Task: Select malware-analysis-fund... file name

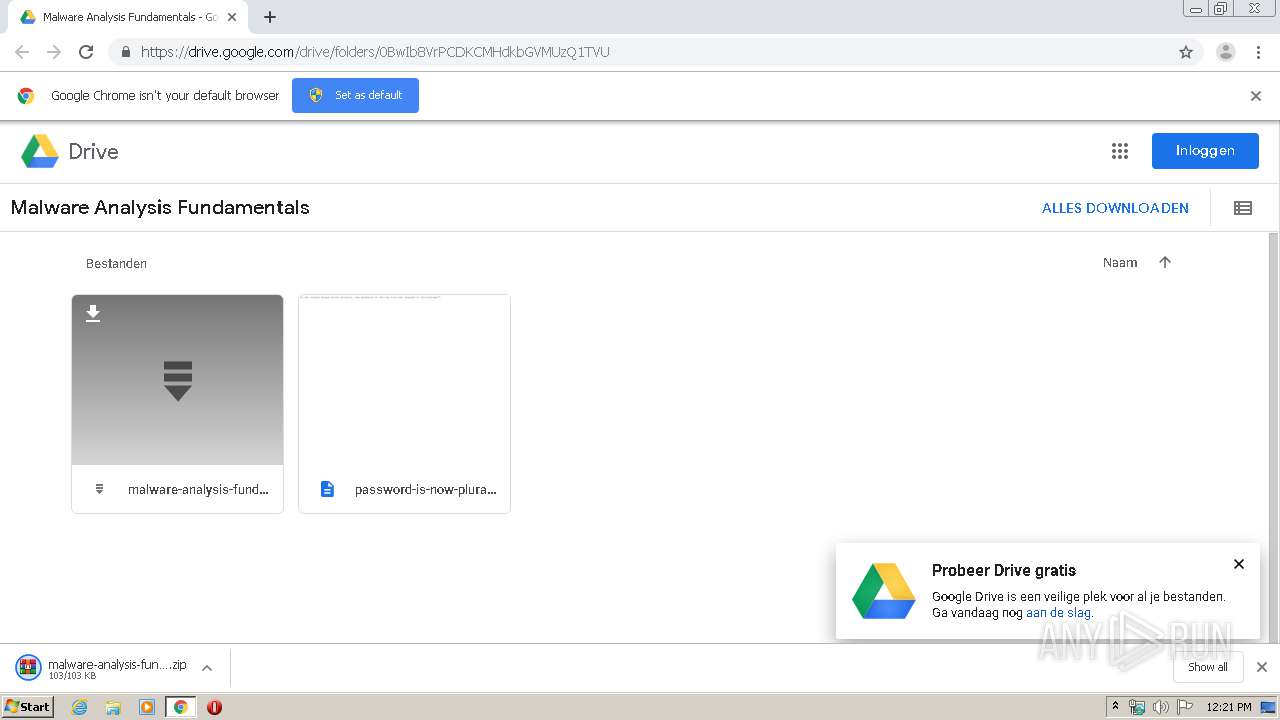Action: coord(198,490)
